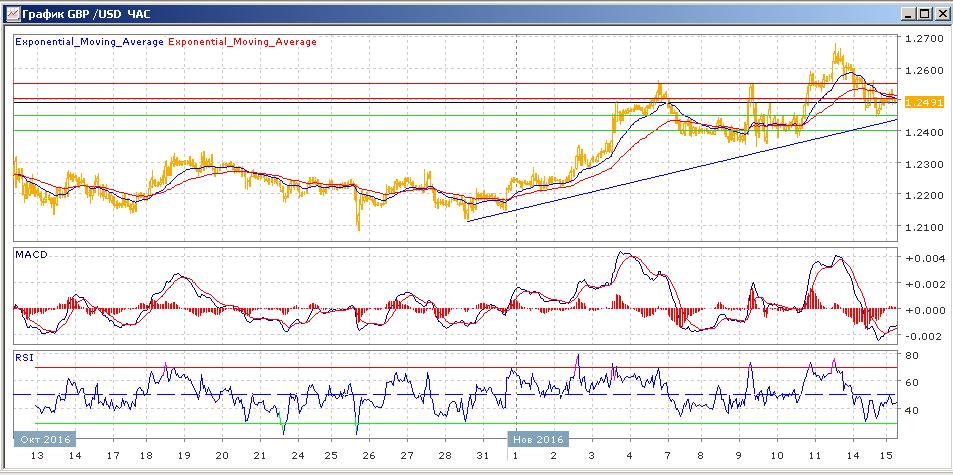Click date 19 on the time axis
The width and height of the screenshot is (953, 475).
click(x=184, y=455)
